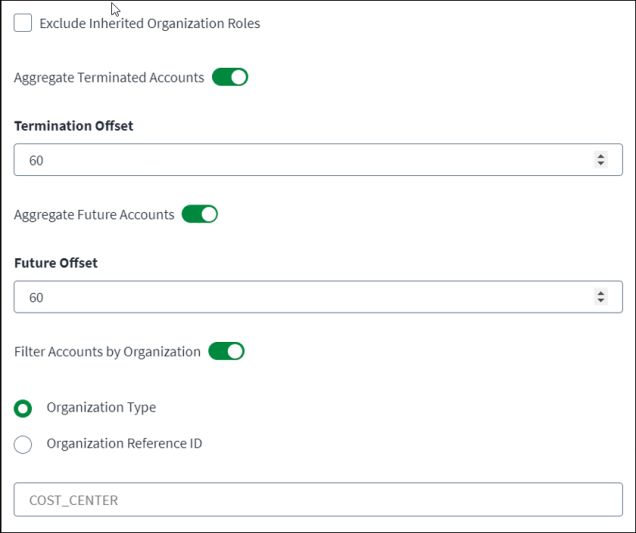The height and width of the screenshot is (533, 636).
Task: Click the Aggregate Future Accounts label text
Action: tap(94, 215)
